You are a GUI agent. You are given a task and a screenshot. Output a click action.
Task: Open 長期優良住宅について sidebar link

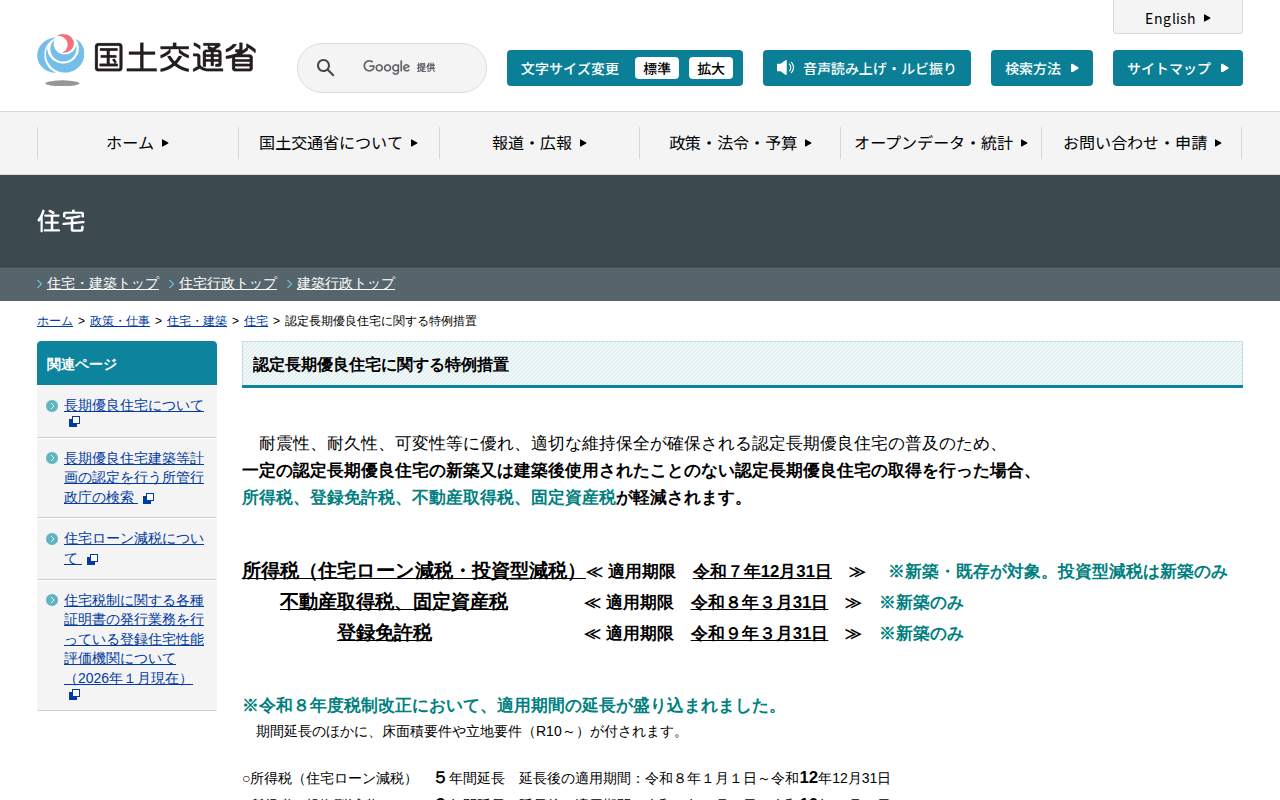[x=134, y=405]
